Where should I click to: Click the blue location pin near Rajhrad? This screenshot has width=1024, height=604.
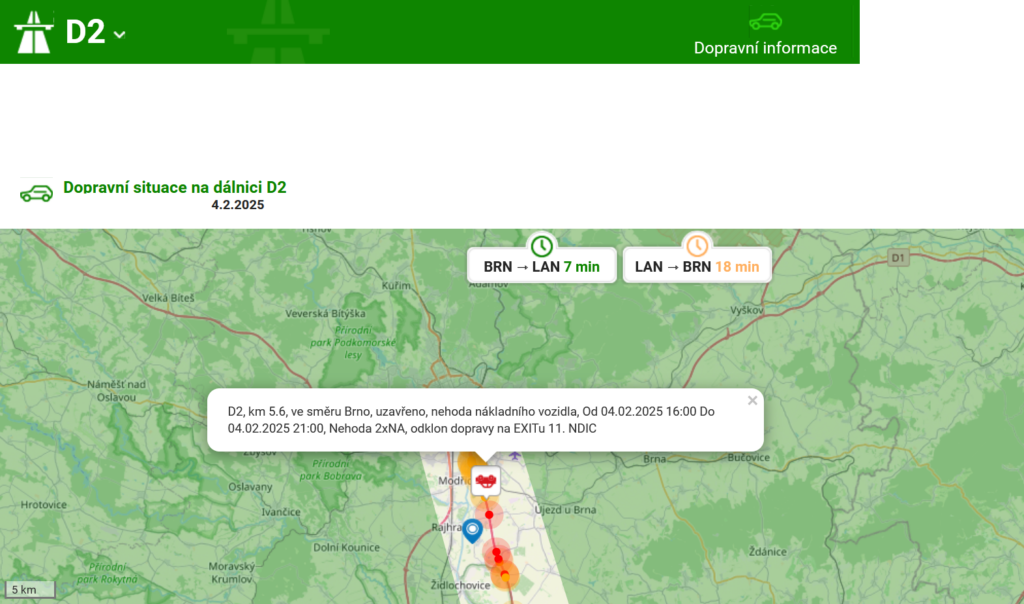473,530
